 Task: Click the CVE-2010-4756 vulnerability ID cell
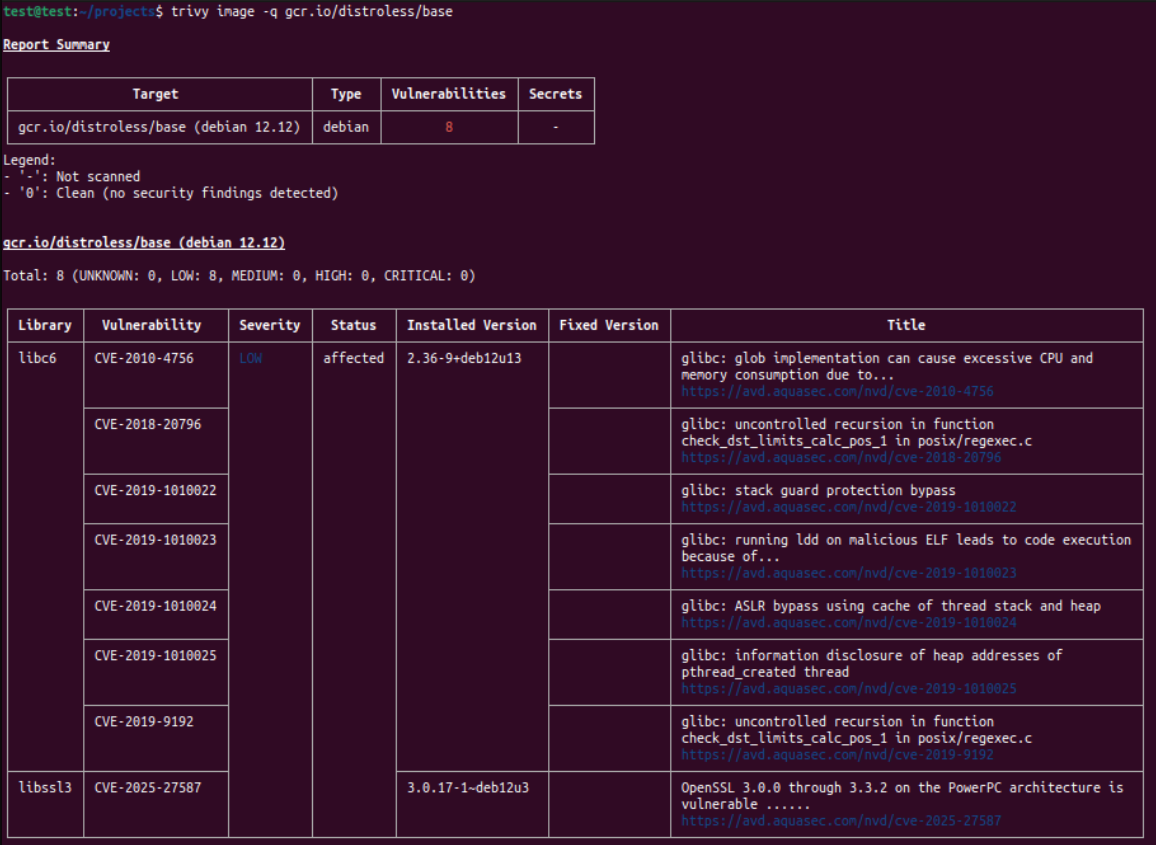pos(144,358)
